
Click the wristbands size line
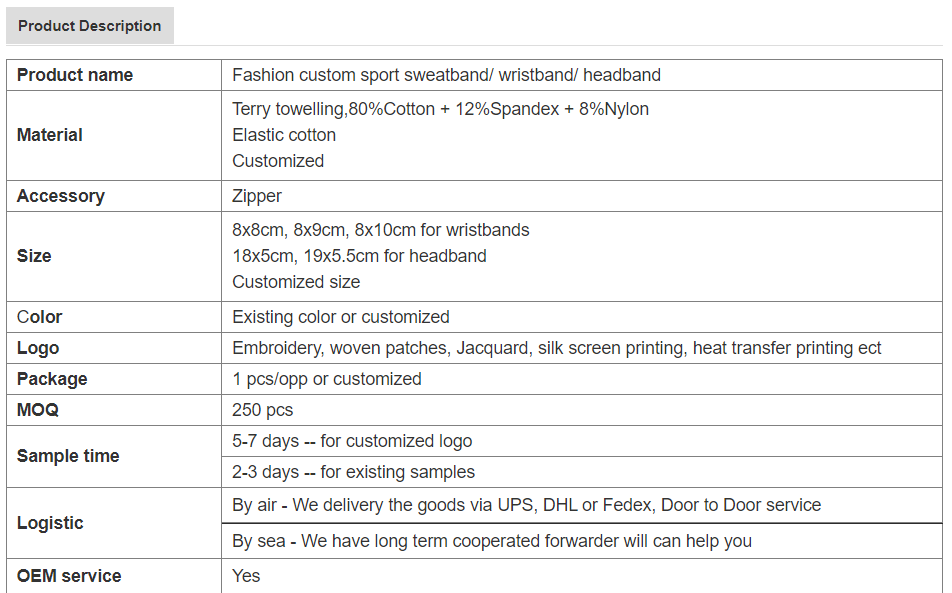(x=381, y=230)
